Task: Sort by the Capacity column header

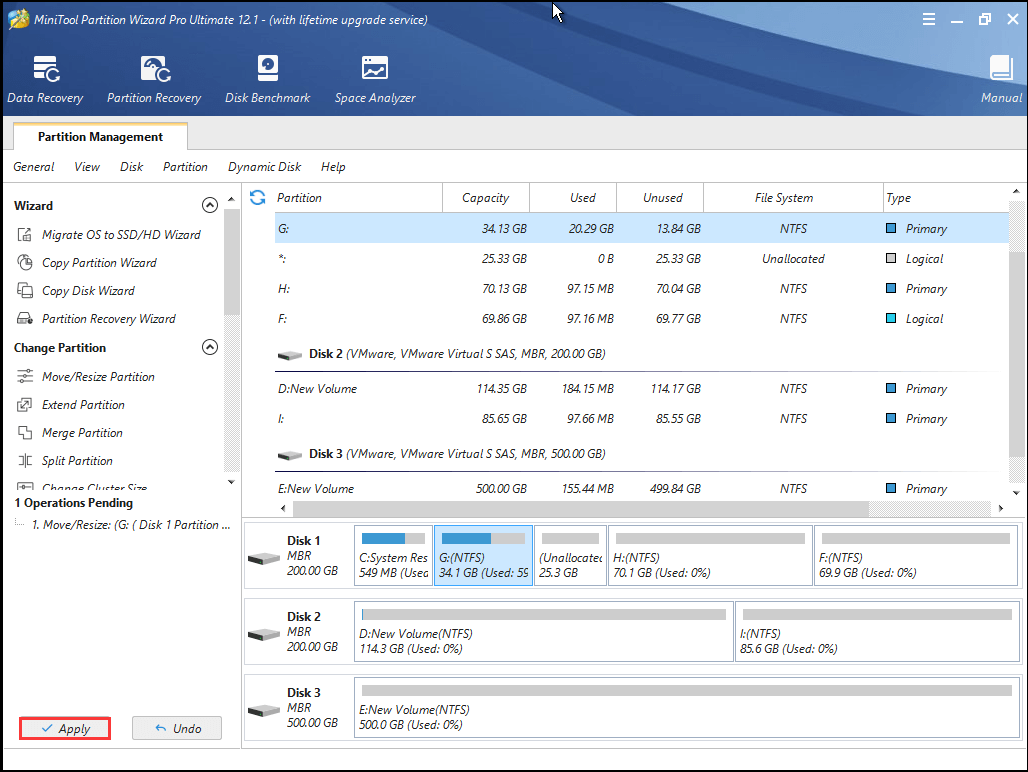Action: click(486, 197)
